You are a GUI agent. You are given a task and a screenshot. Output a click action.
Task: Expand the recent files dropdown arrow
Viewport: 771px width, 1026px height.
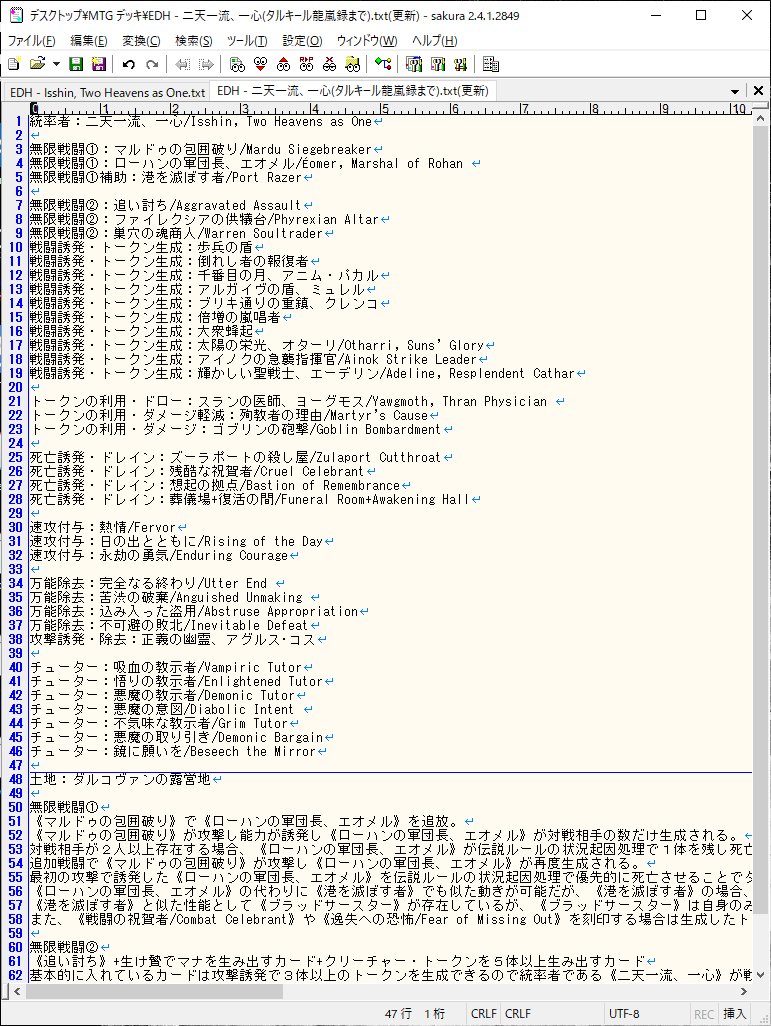coord(56,64)
